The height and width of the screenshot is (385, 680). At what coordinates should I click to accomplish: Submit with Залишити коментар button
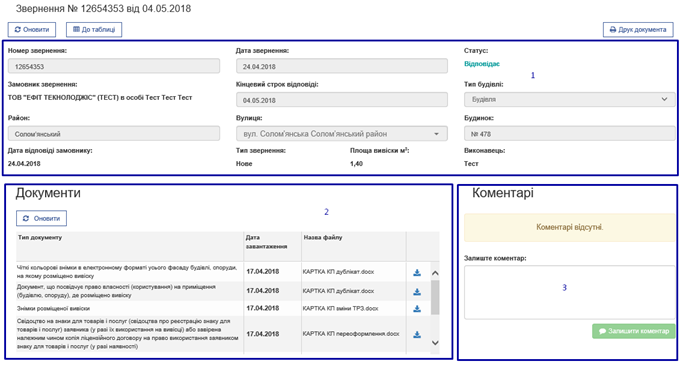tap(634, 331)
